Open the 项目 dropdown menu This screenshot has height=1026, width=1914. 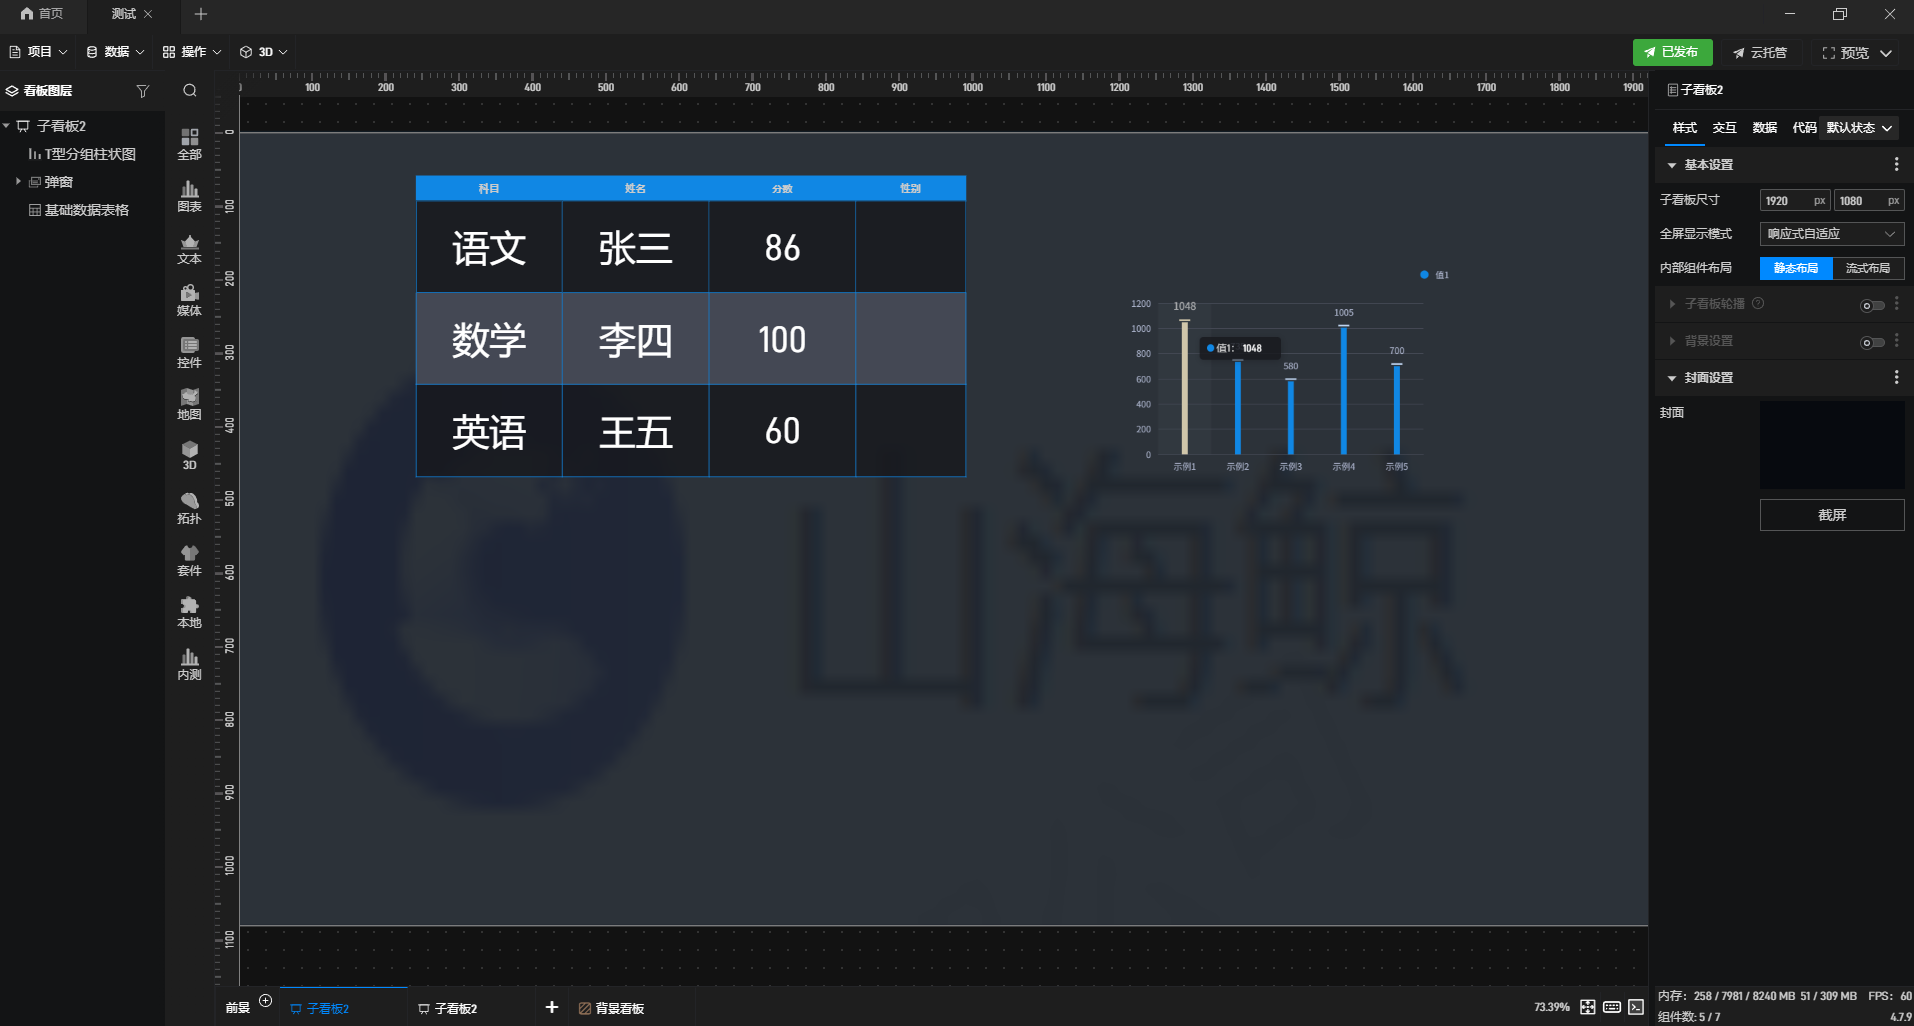pos(38,52)
